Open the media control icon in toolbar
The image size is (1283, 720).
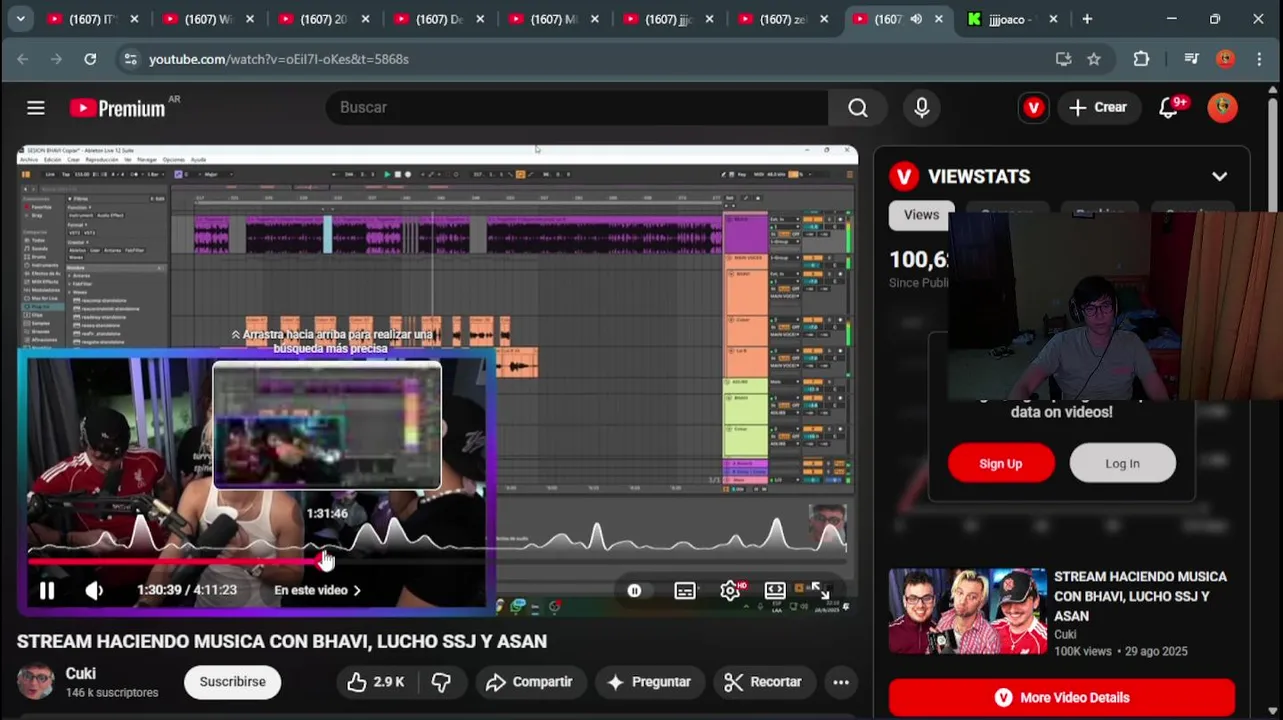1191,59
